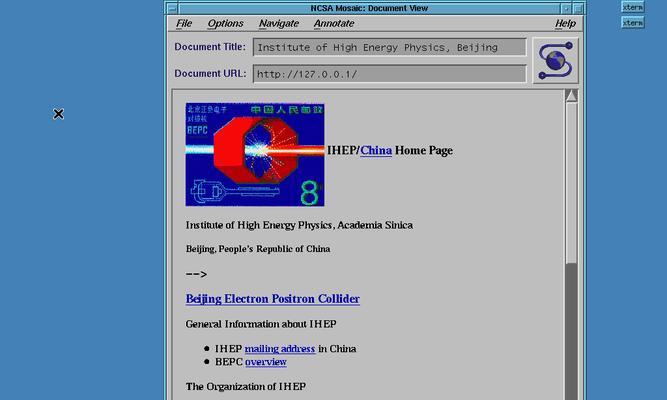Click the second xterm icon
This screenshot has width=667, height=400.
point(633,23)
